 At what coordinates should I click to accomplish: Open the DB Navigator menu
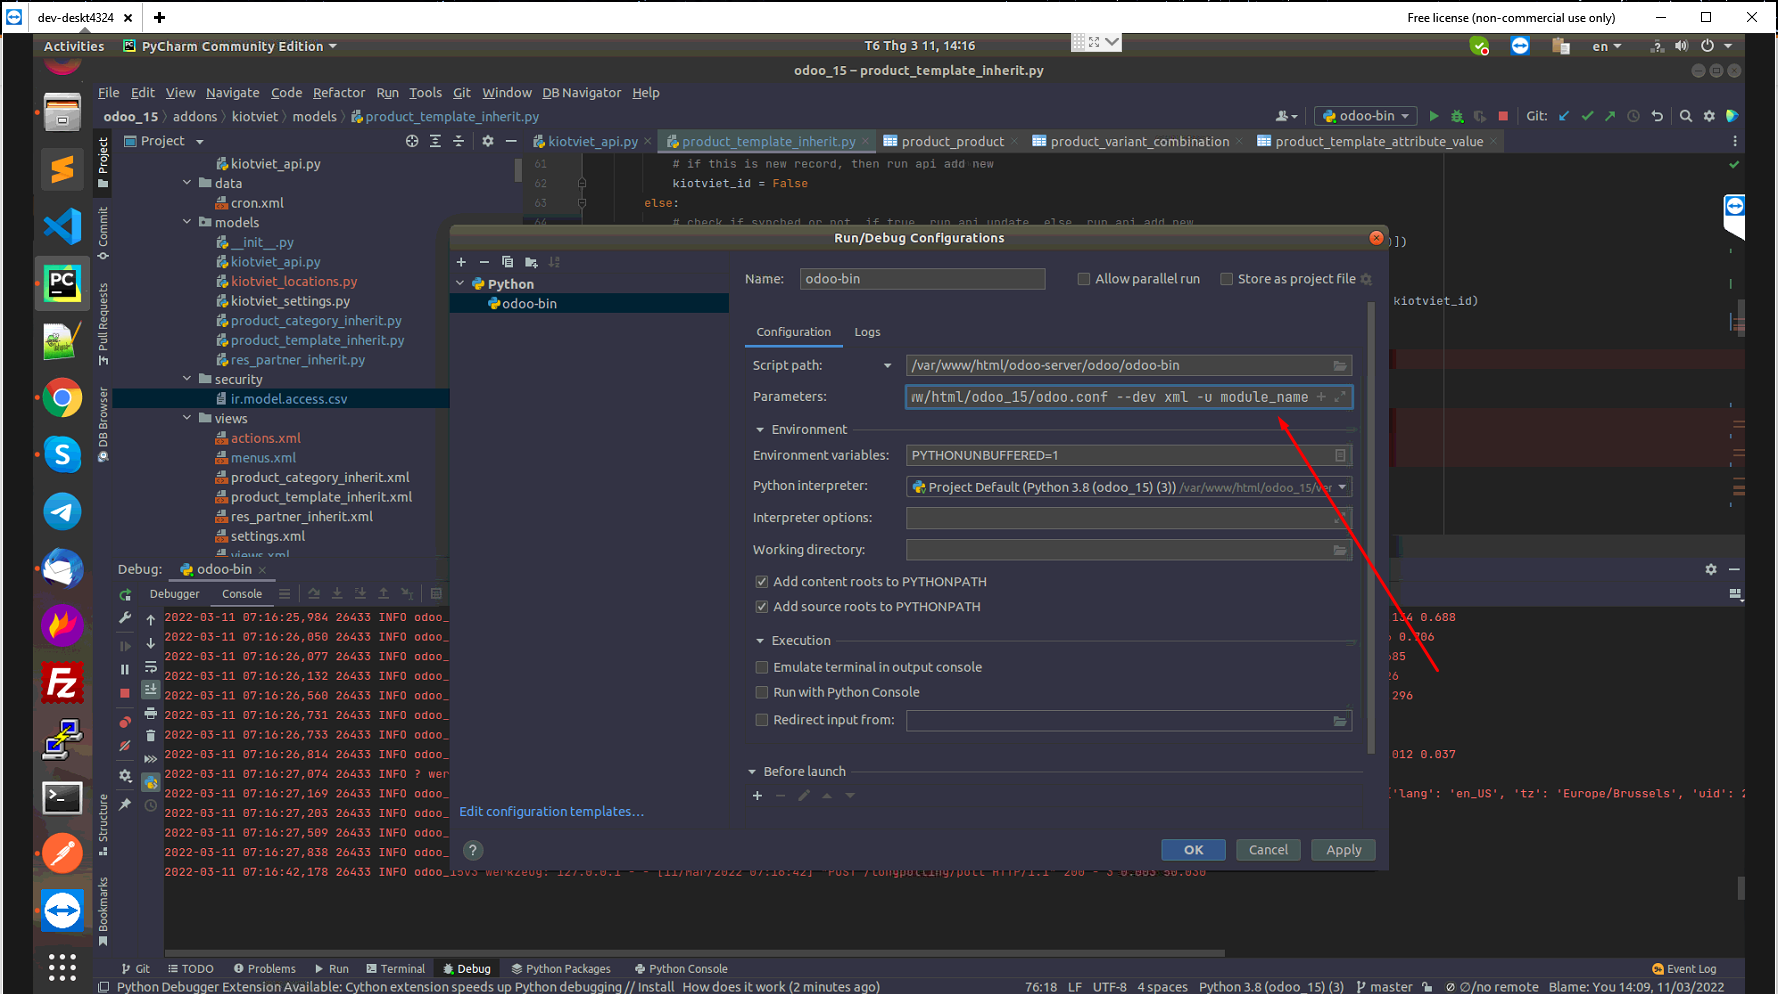coord(581,93)
